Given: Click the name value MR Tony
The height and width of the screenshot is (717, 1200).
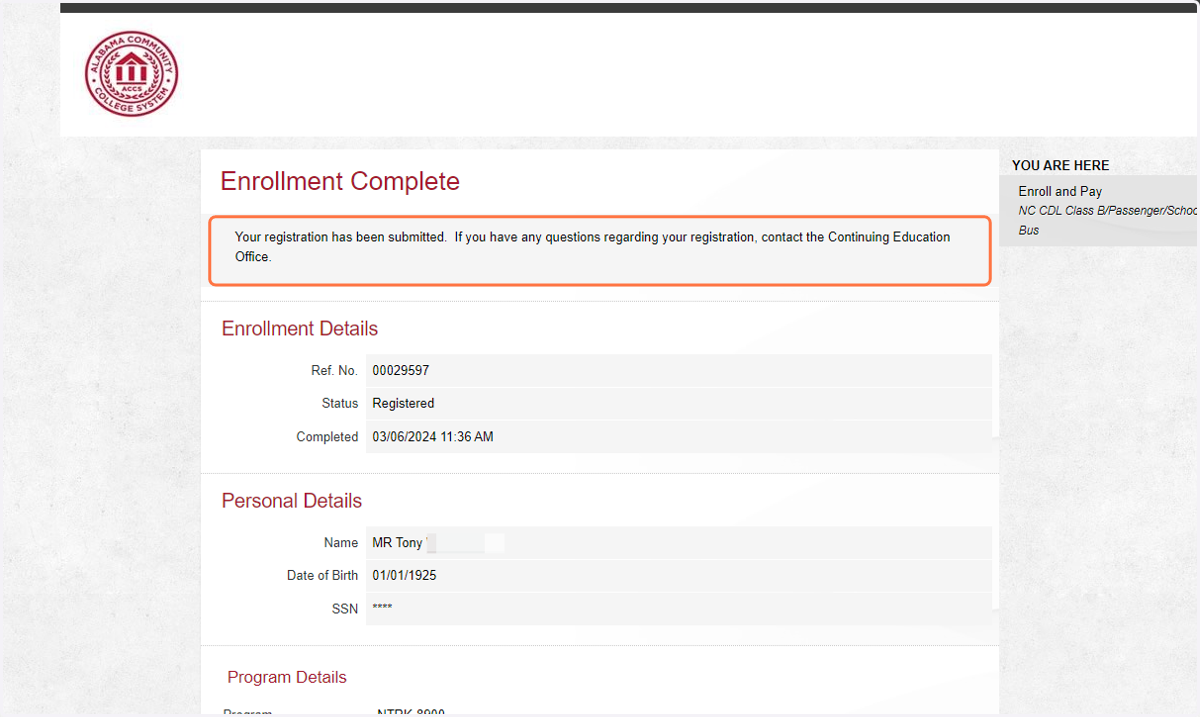Looking at the screenshot, I should 397,543.
